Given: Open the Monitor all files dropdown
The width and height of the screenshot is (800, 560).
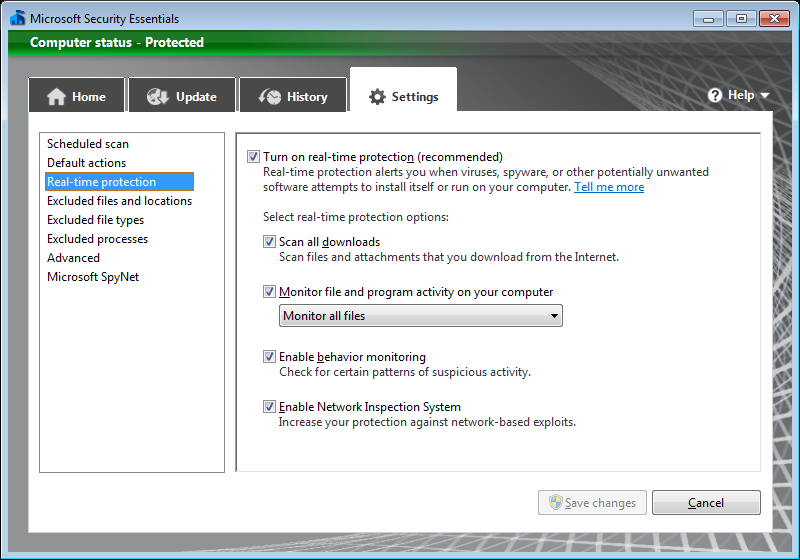Looking at the screenshot, I should [420, 316].
